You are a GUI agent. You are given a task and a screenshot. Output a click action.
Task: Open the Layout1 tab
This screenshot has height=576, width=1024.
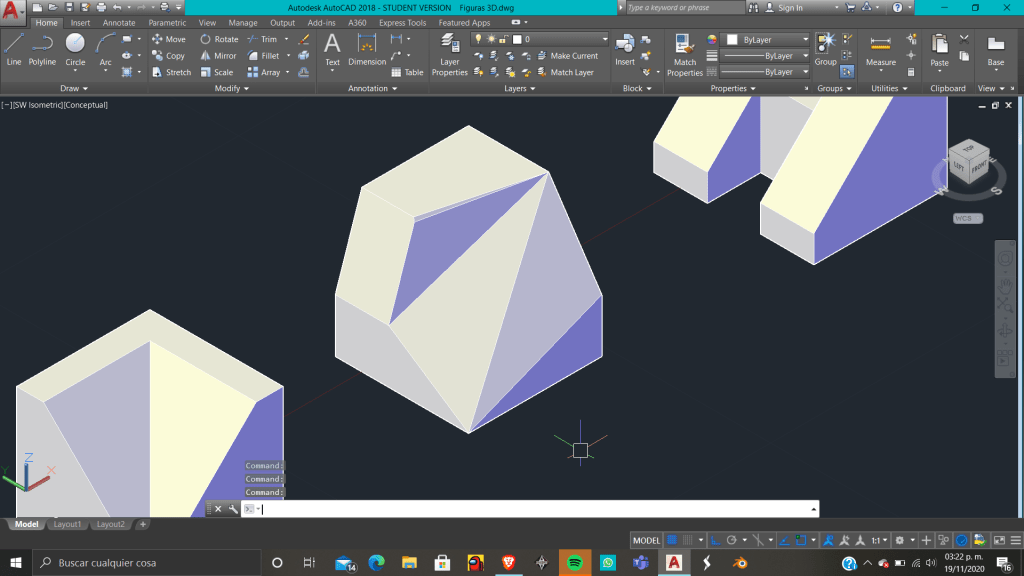67,524
